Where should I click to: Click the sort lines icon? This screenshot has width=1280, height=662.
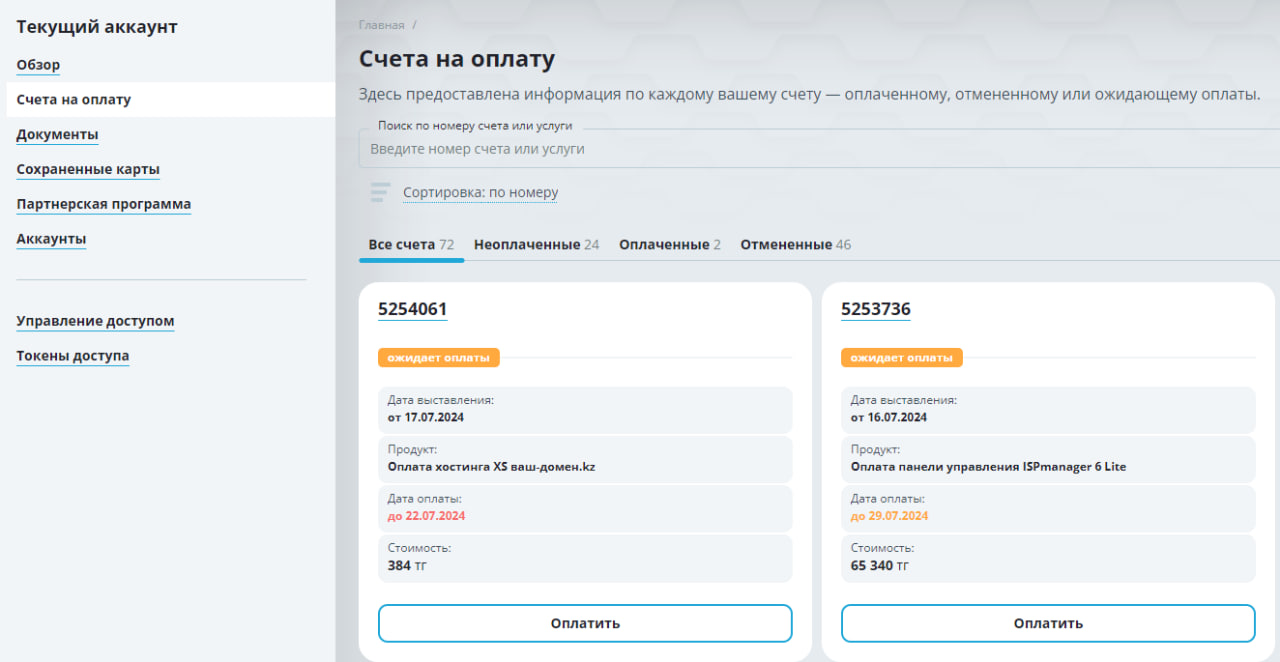coord(380,192)
